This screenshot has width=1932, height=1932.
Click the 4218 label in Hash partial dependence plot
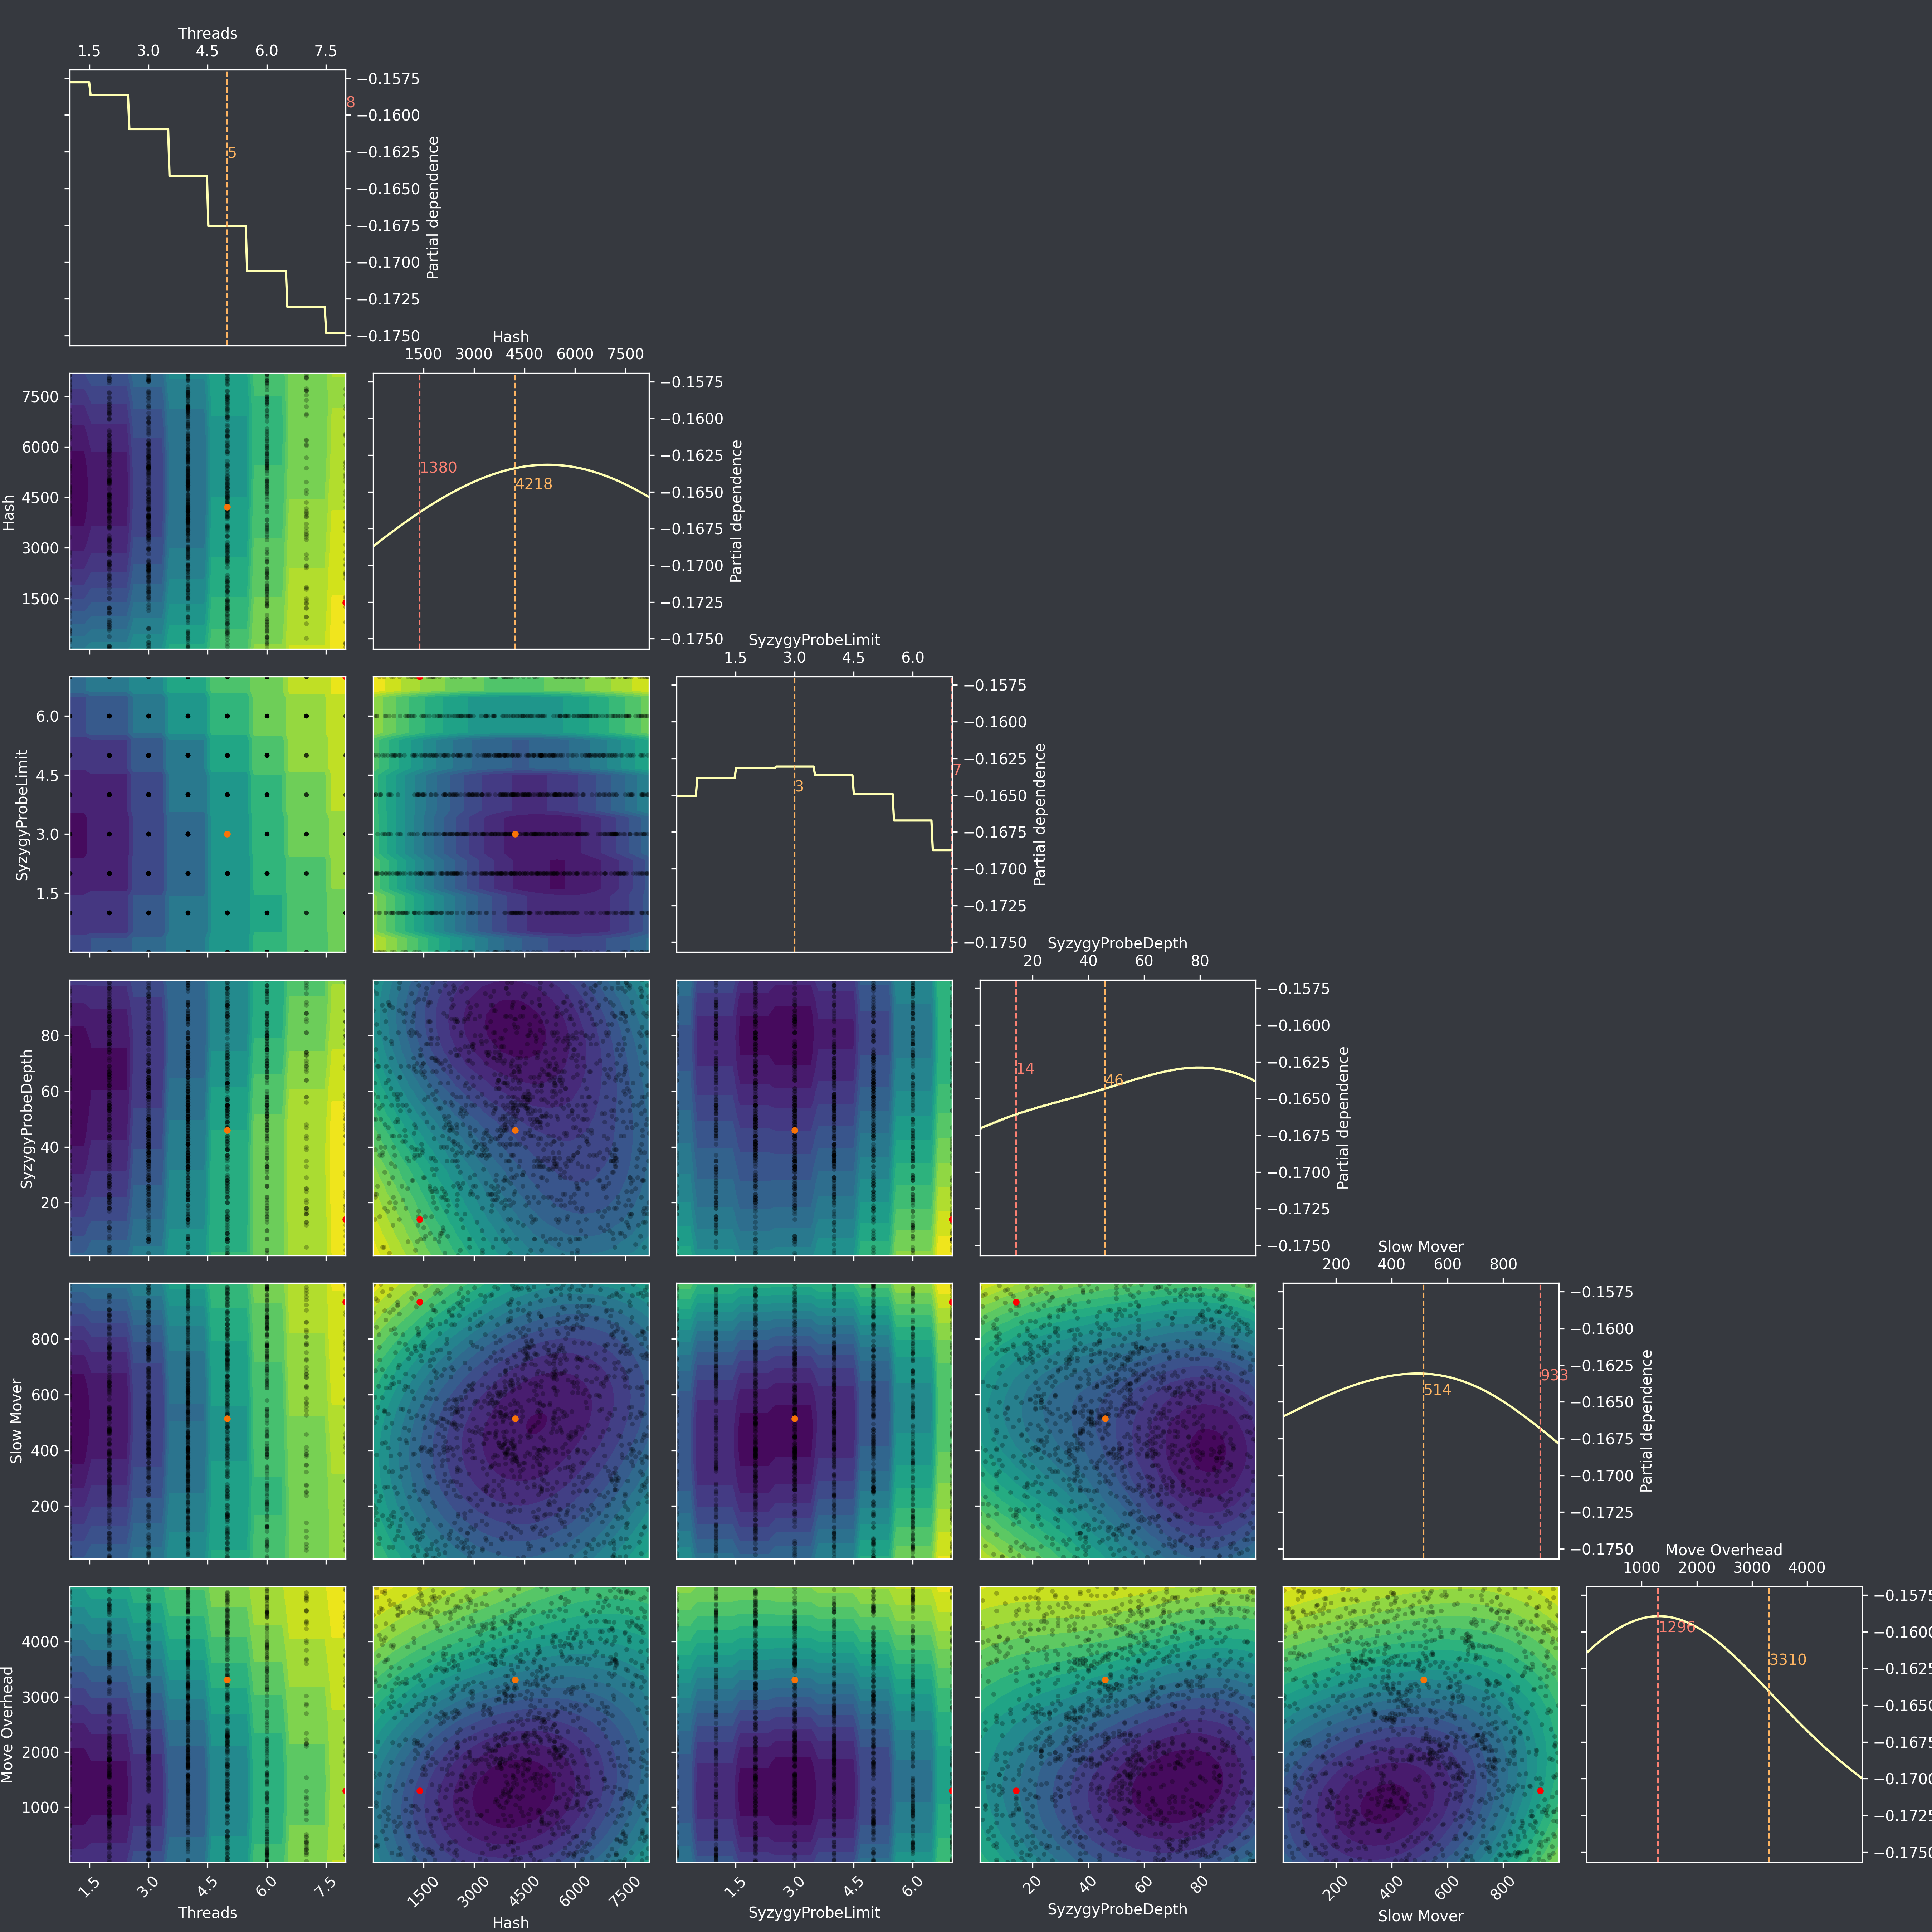click(x=534, y=484)
